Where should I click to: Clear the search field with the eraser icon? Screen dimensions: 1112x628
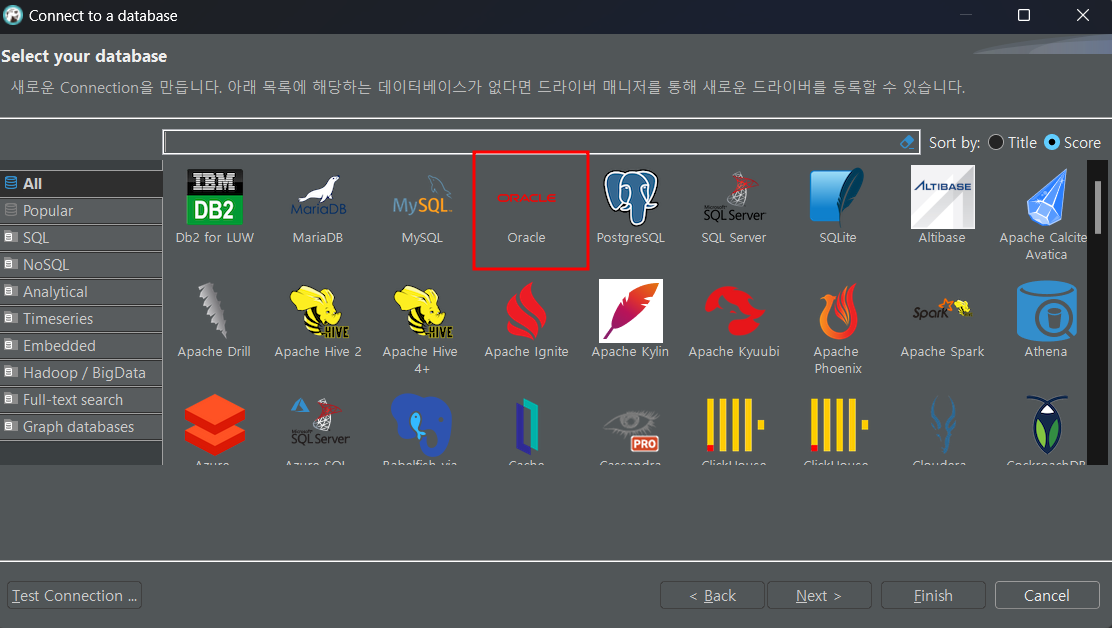tap(906, 142)
